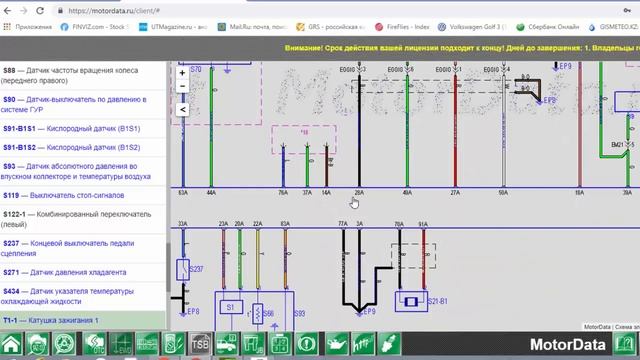Select S91-B1S2 oxygen sensor entry
This screenshot has height=360, width=640.
83,147
